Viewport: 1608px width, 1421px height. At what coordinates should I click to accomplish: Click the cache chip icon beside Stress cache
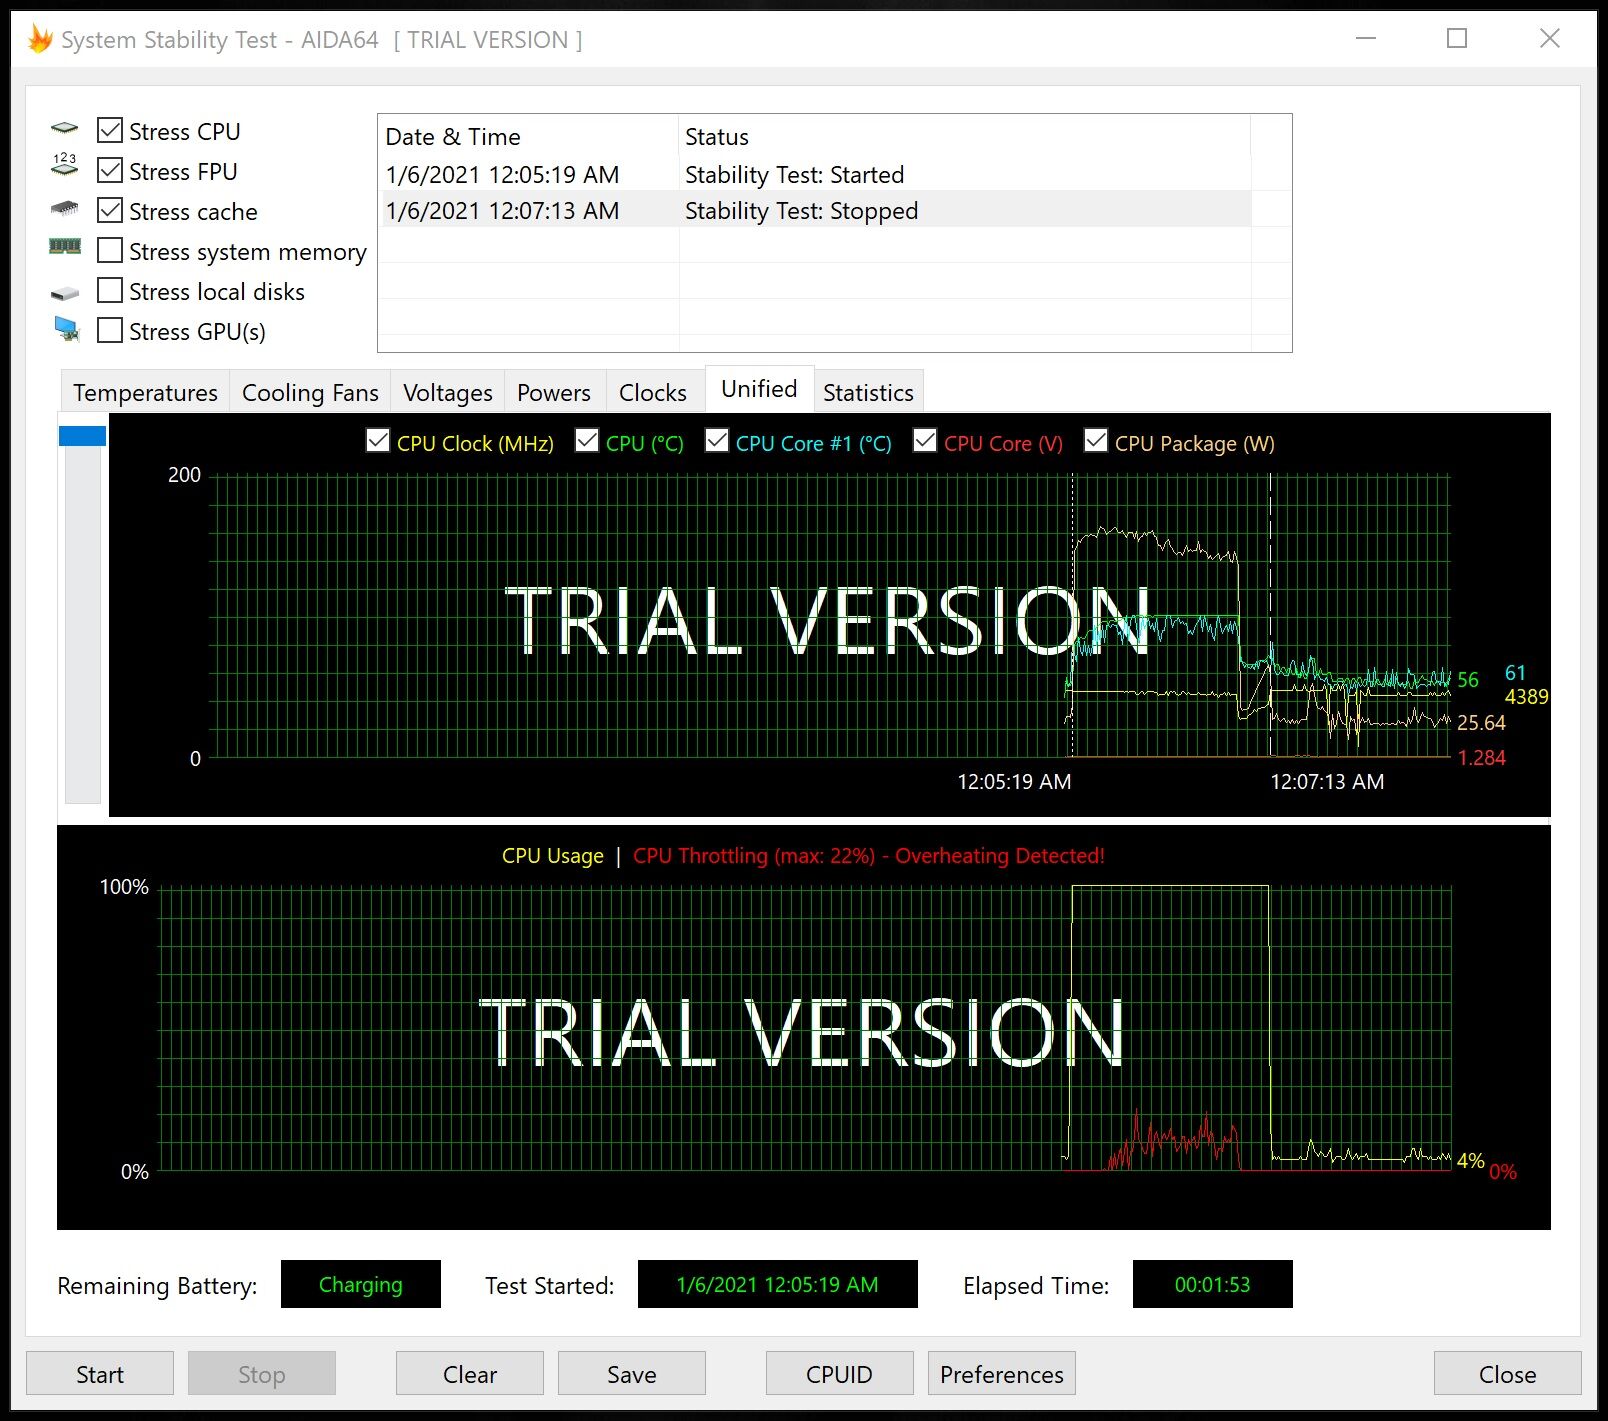tap(65, 209)
